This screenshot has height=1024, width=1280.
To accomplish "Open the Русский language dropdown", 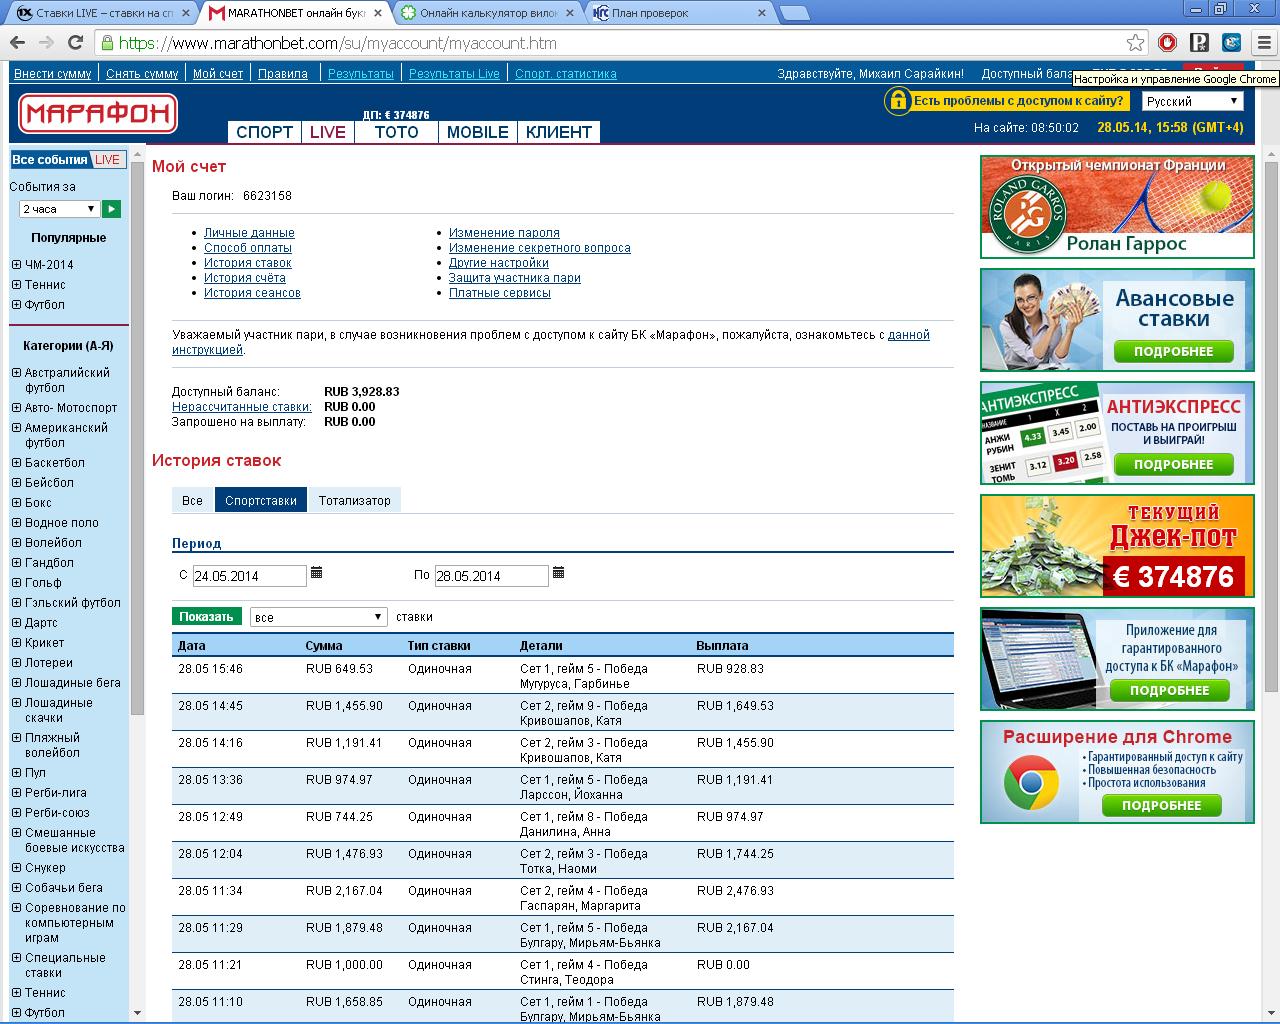I will click(1193, 101).
